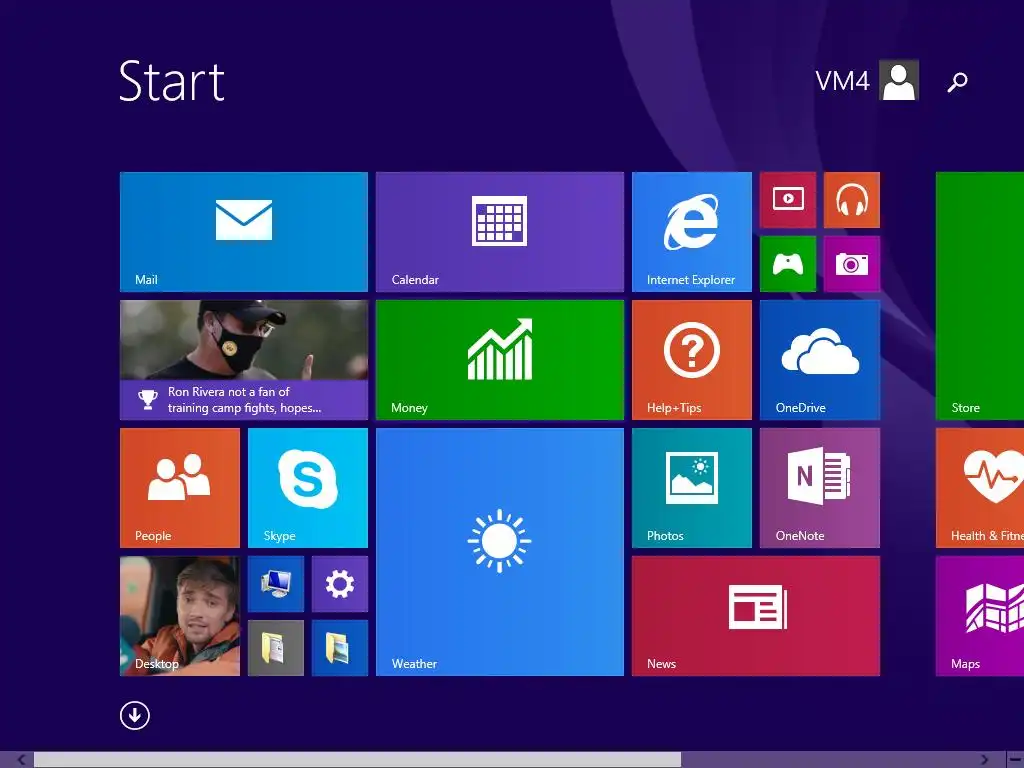
Task: Open the Xbox Games tile
Action: [788, 264]
